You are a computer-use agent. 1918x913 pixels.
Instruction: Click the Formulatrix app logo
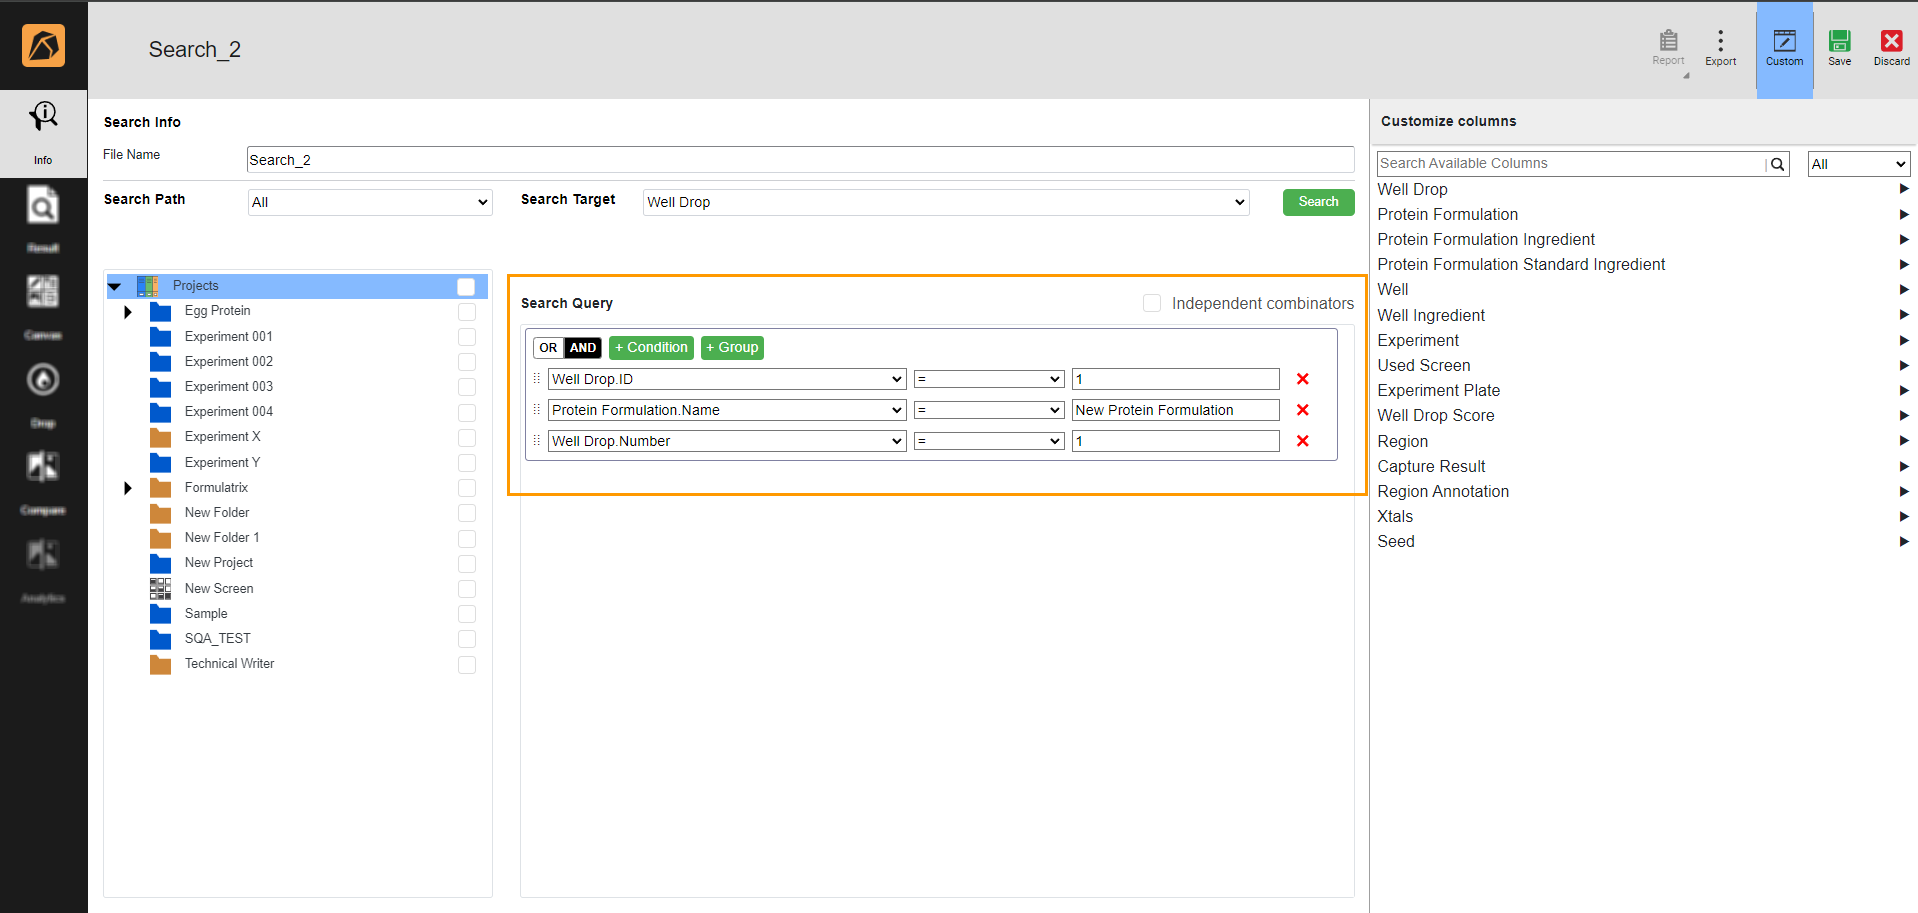(43, 45)
